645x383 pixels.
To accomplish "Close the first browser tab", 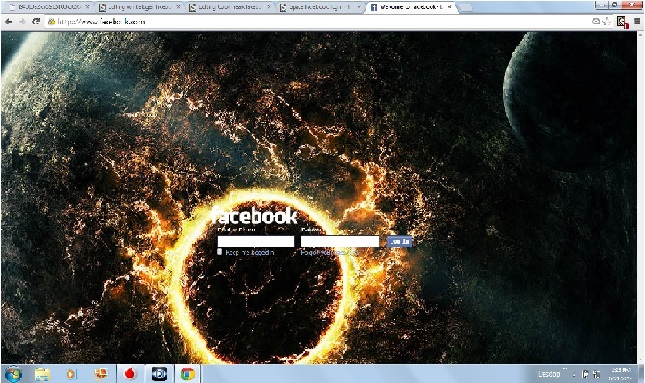I will (x=87, y=7).
